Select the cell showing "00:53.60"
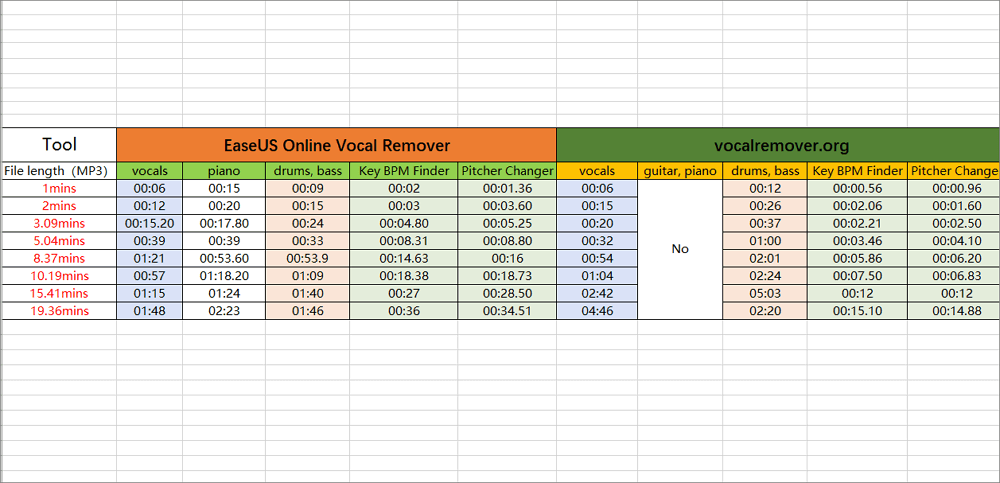Screen dimensions: 1000x483 [224, 258]
